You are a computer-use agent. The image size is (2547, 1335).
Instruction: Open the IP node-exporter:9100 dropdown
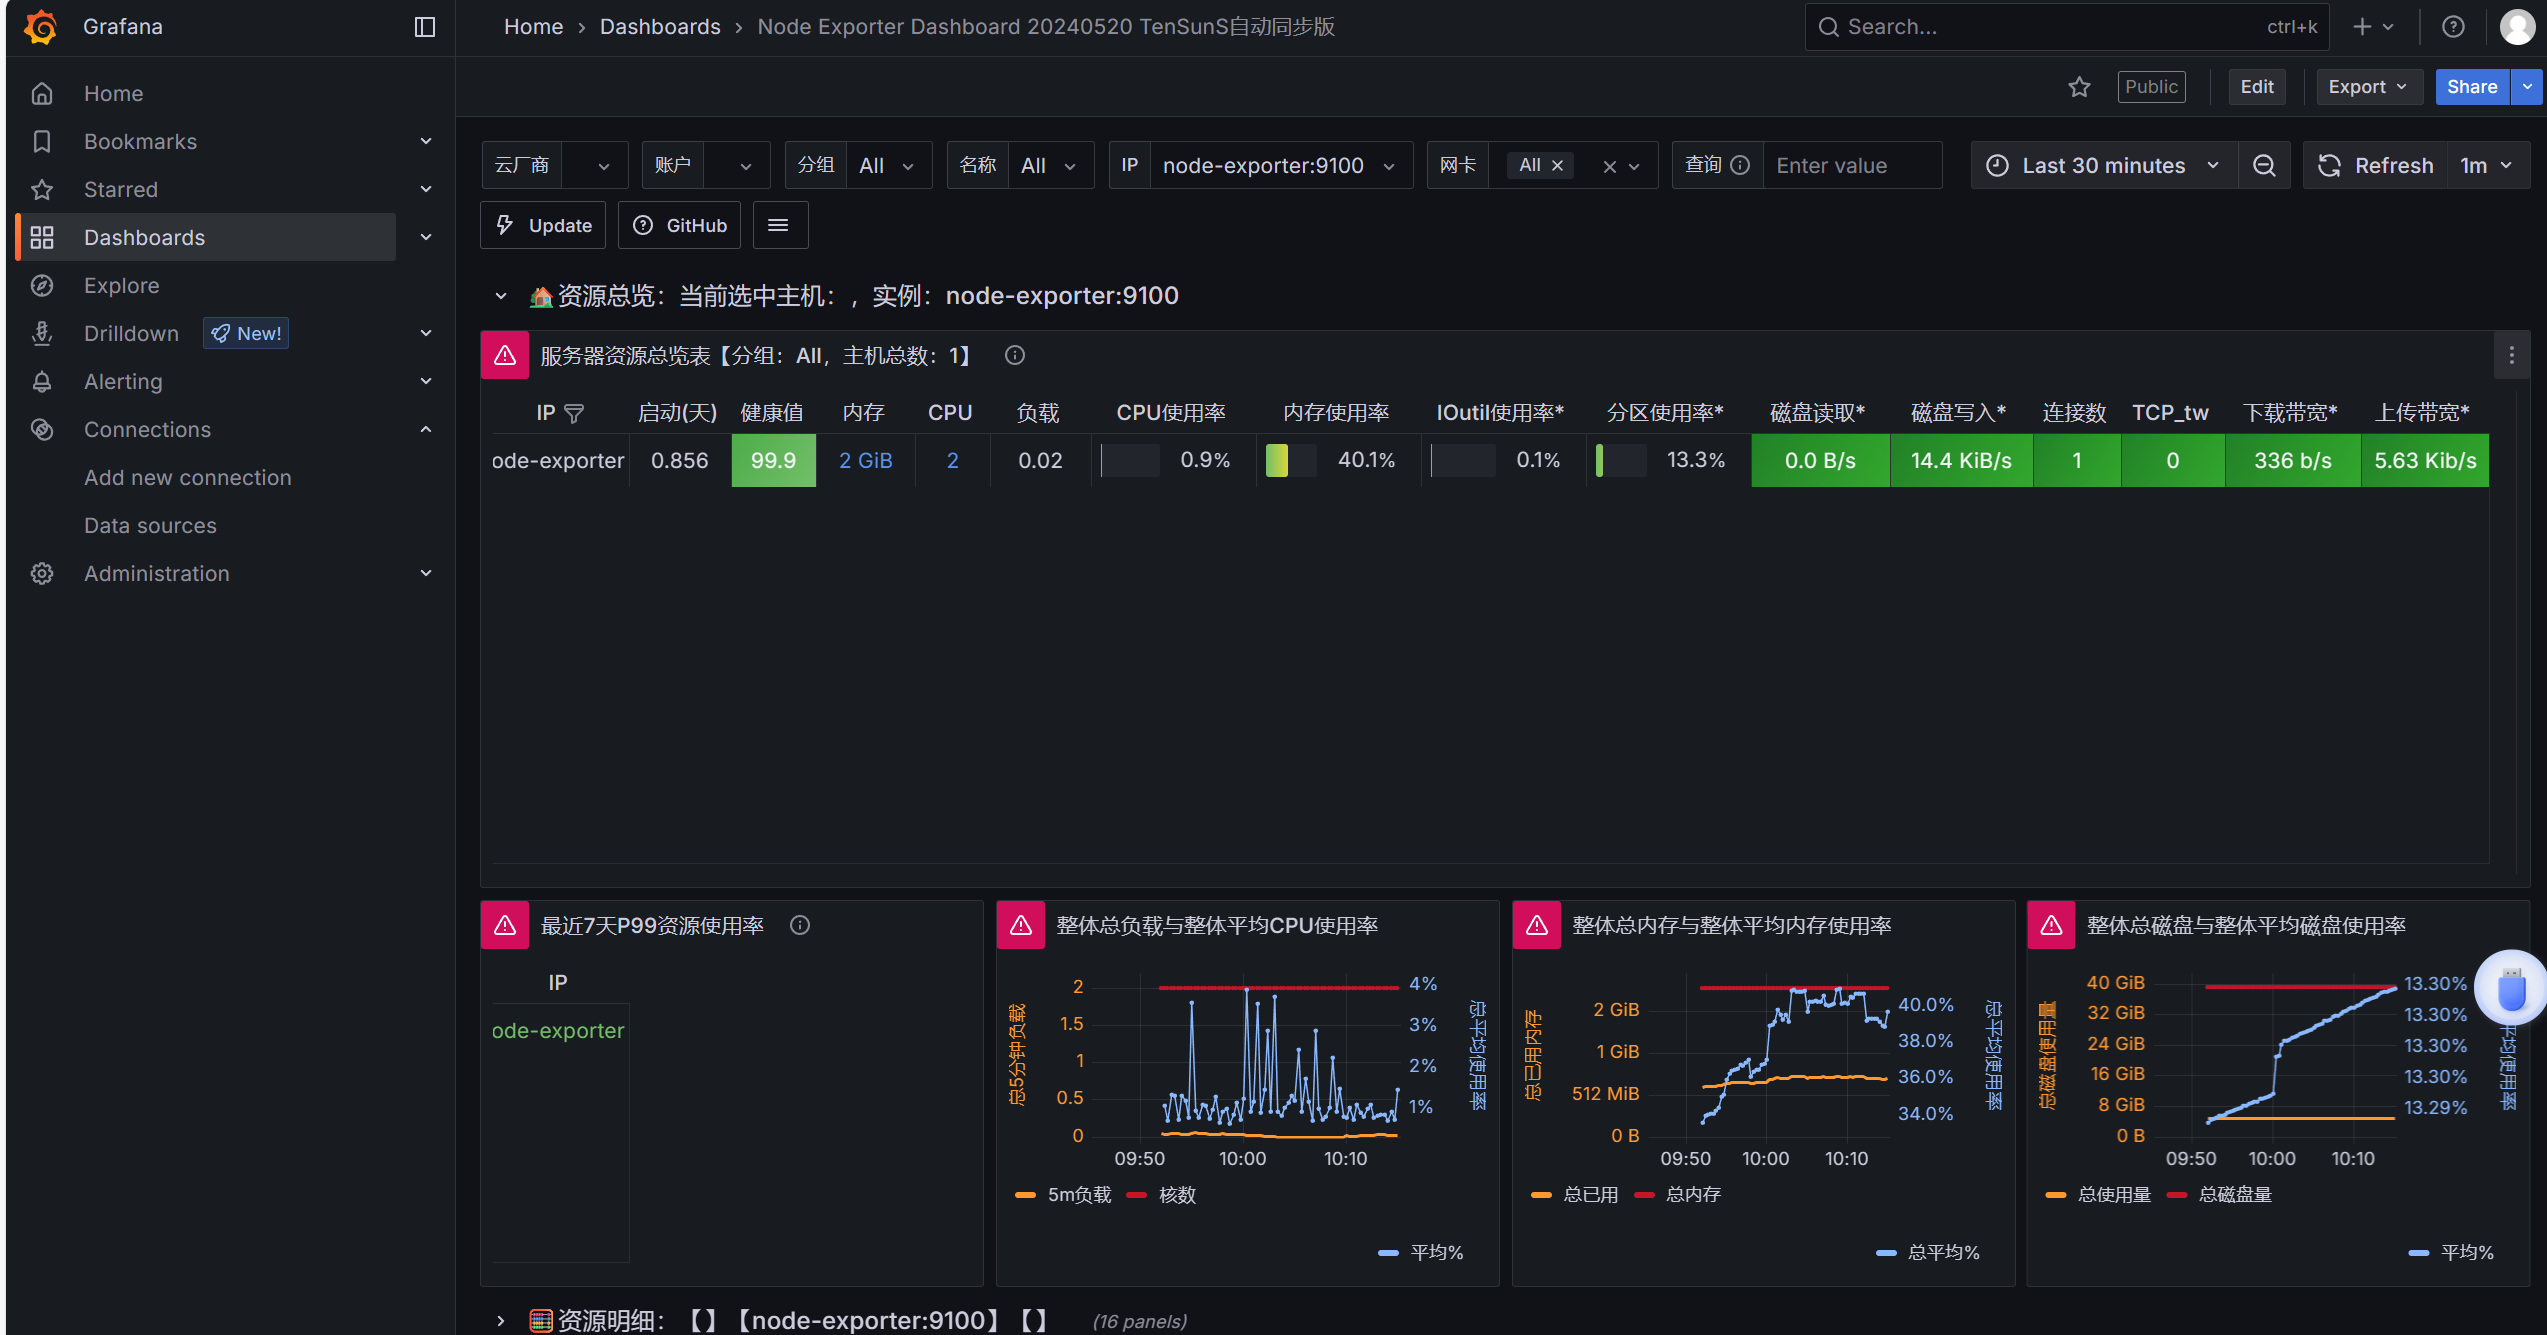pos(1280,165)
